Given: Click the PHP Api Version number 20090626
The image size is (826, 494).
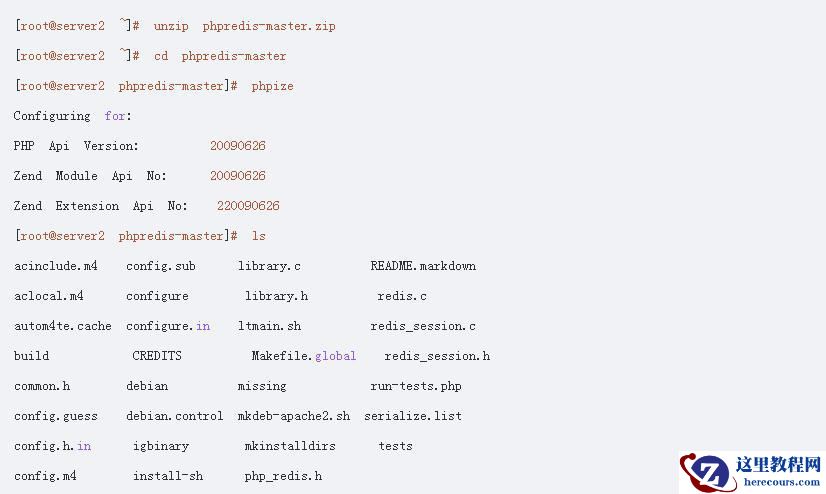Looking at the screenshot, I should click(x=238, y=146).
